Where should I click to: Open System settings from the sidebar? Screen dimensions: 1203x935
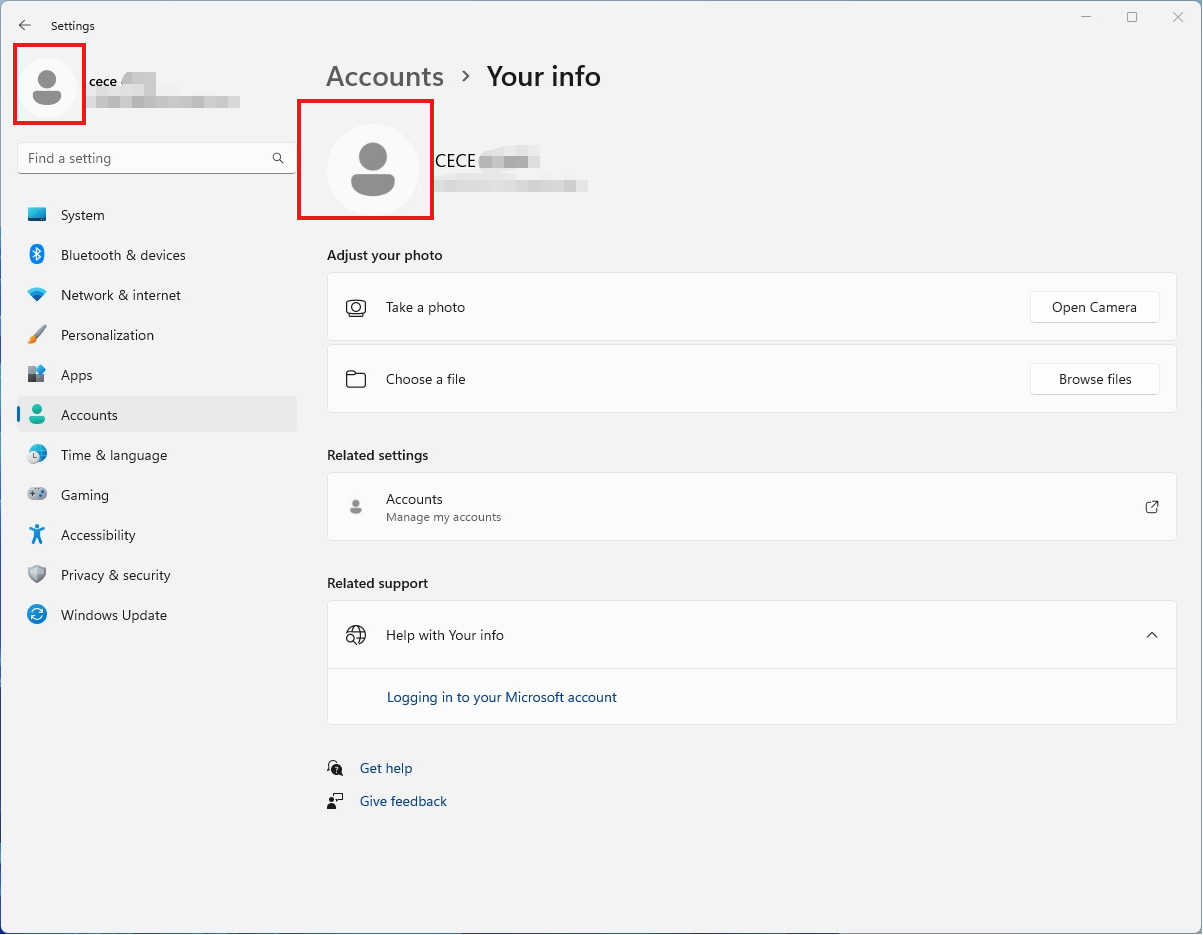(x=82, y=214)
